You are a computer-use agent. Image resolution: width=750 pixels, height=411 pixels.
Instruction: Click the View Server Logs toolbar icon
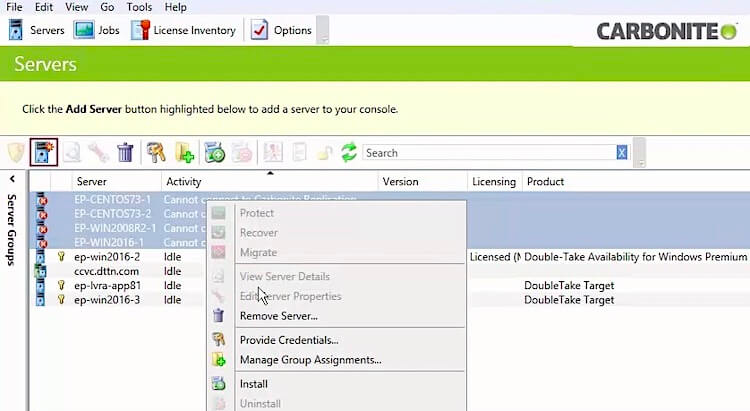coord(299,153)
